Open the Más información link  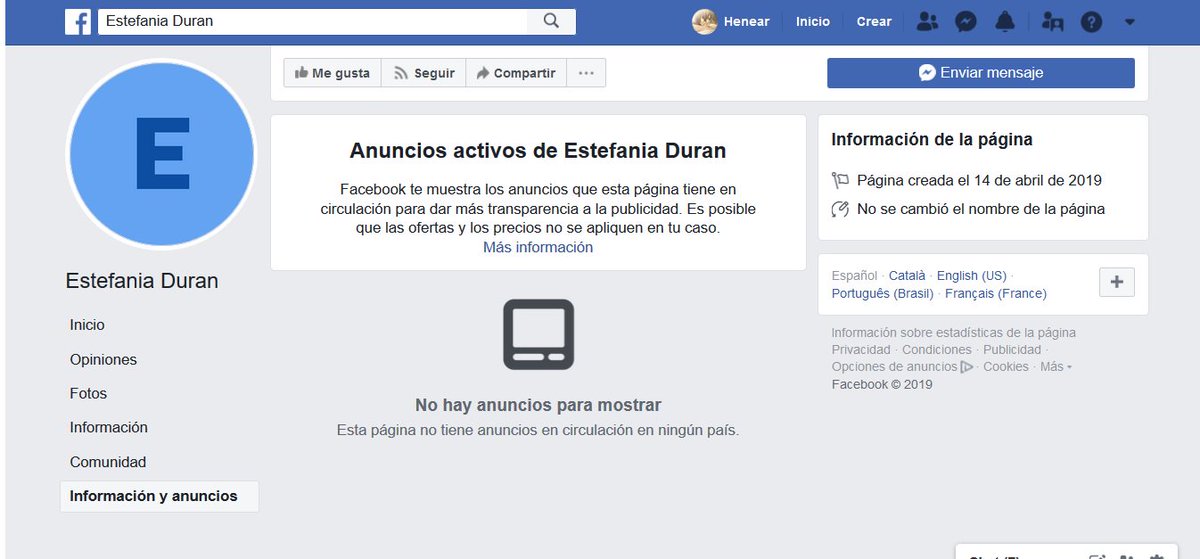[x=538, y=247]
